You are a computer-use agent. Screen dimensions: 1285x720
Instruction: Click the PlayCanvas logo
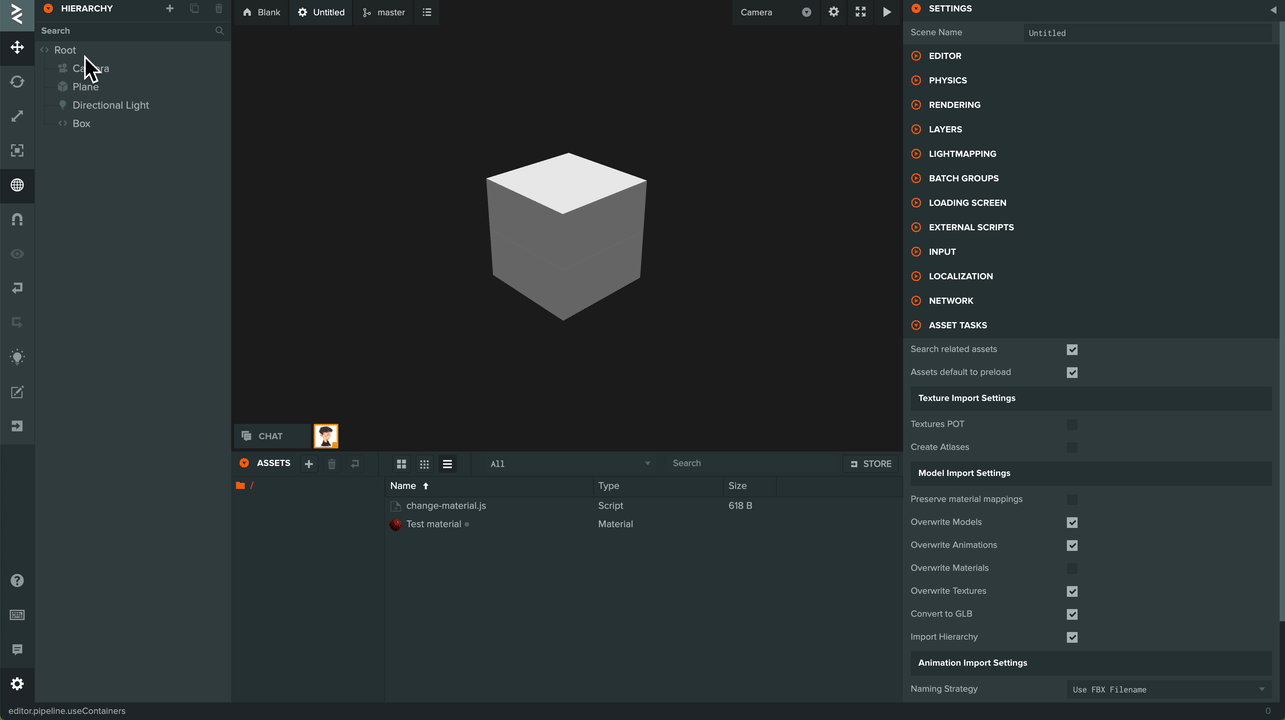17,14
